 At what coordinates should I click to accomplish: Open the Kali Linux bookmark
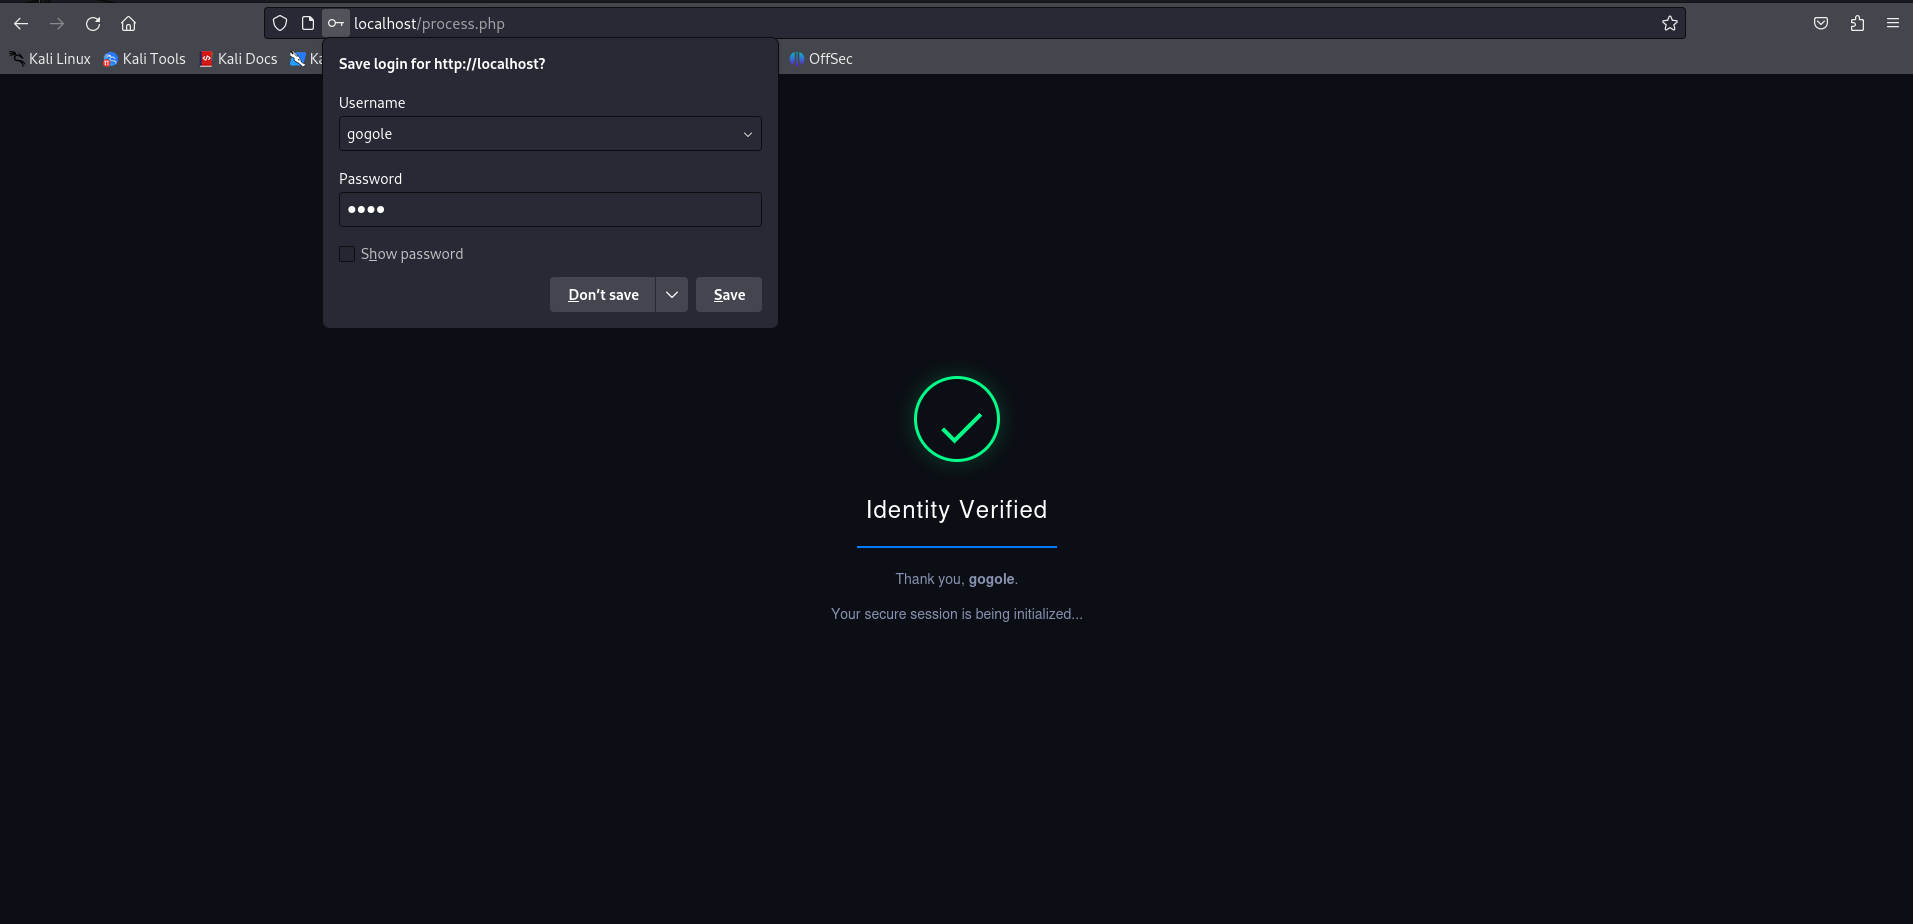pyautogui.click(x=51, y=59)
